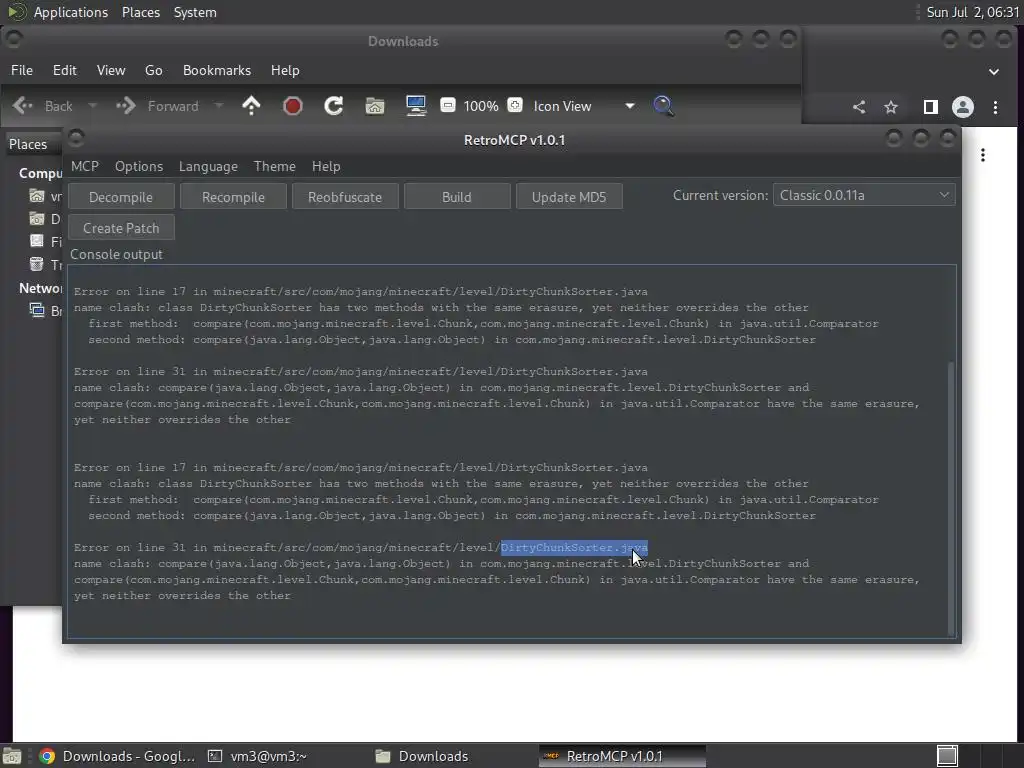Open the Edit menu in Downloads window
The image size is (1024, 768).
tap(65, 70)
